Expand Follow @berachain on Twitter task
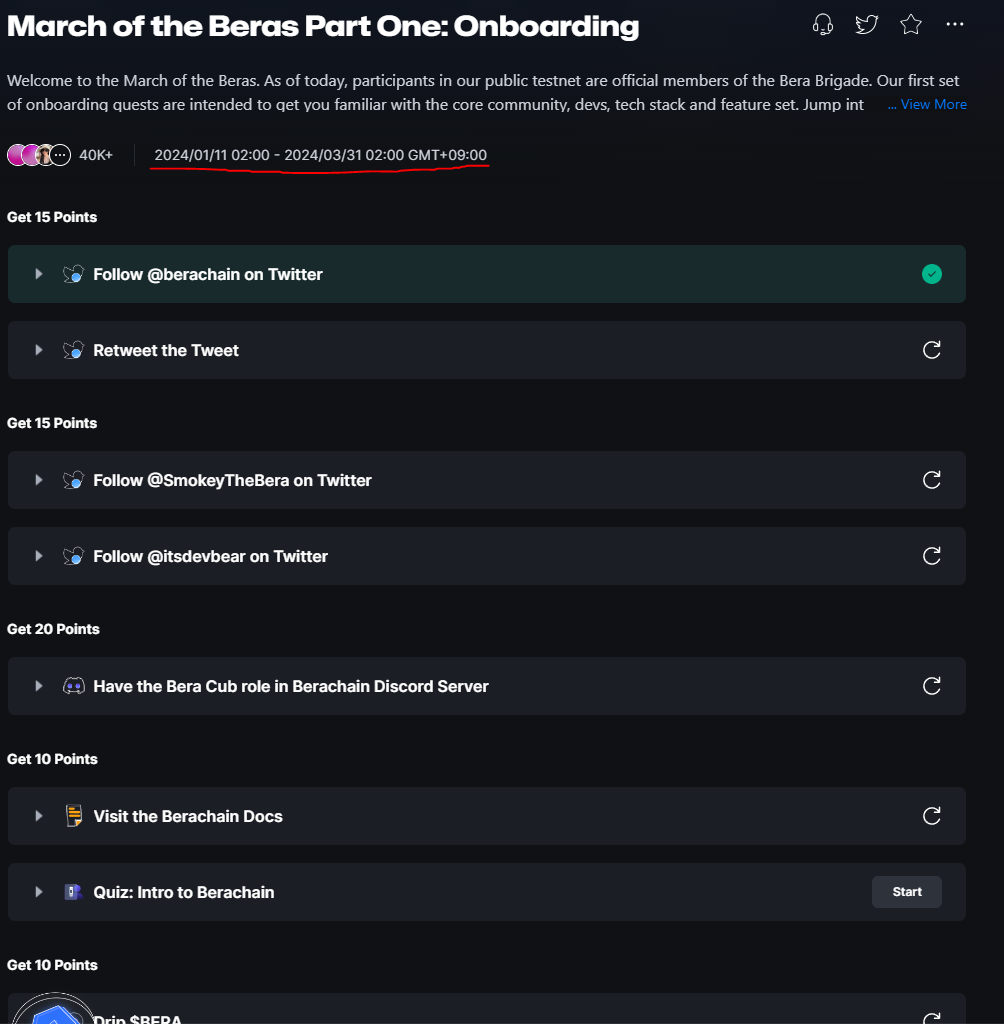Image resolution: width=1004 pixels, height=1024 pixels. coord(39,274)
